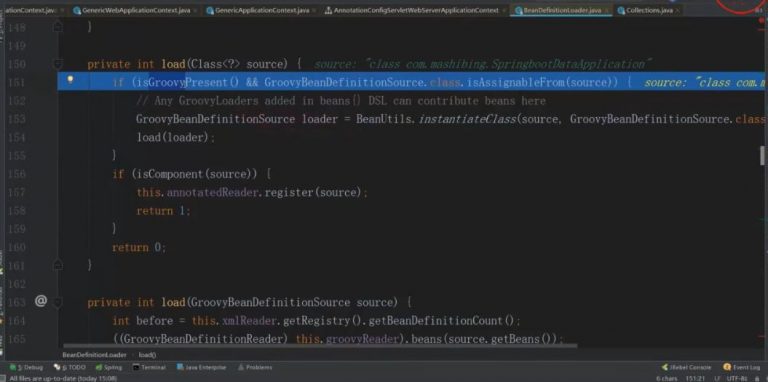The image size is (768, 382).
Task: Click the vertical editor scrollbar thumb
Action: (762, 155)
